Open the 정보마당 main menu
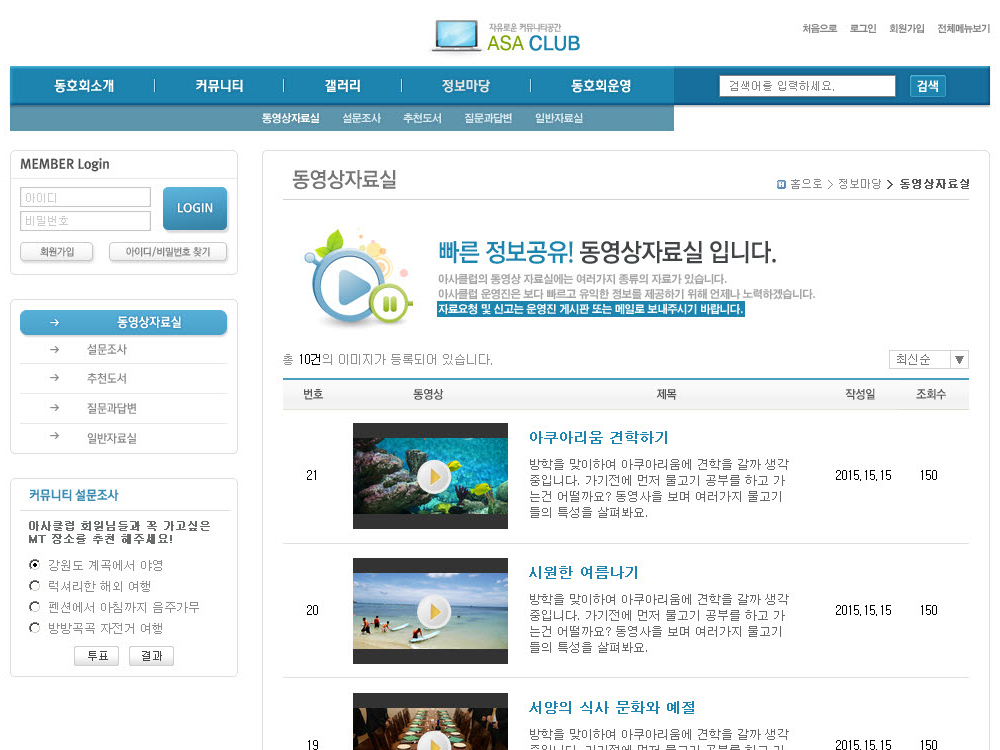Screen dimensions: 1000x750 click(466, 86)
